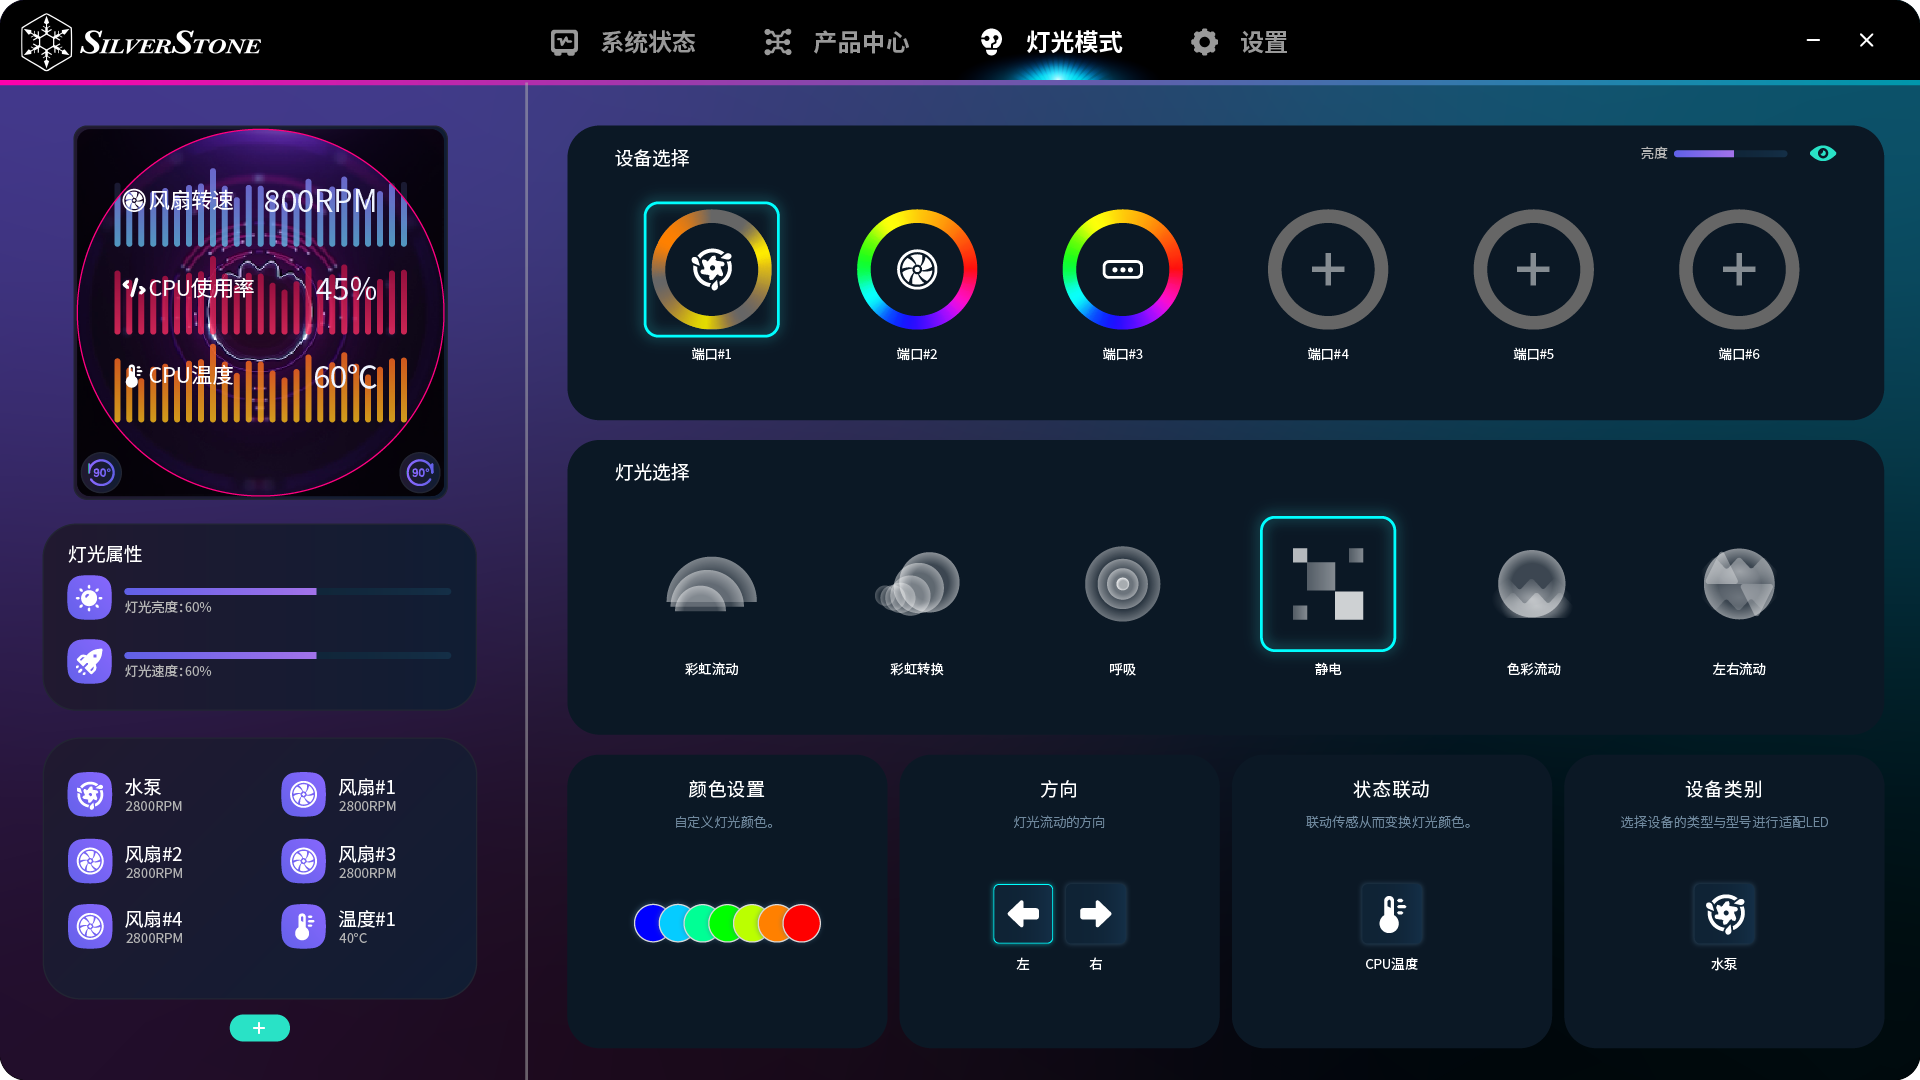Click the red color swatch
The height and width of the screenshot is (1080, 1920).
point(802,923)
